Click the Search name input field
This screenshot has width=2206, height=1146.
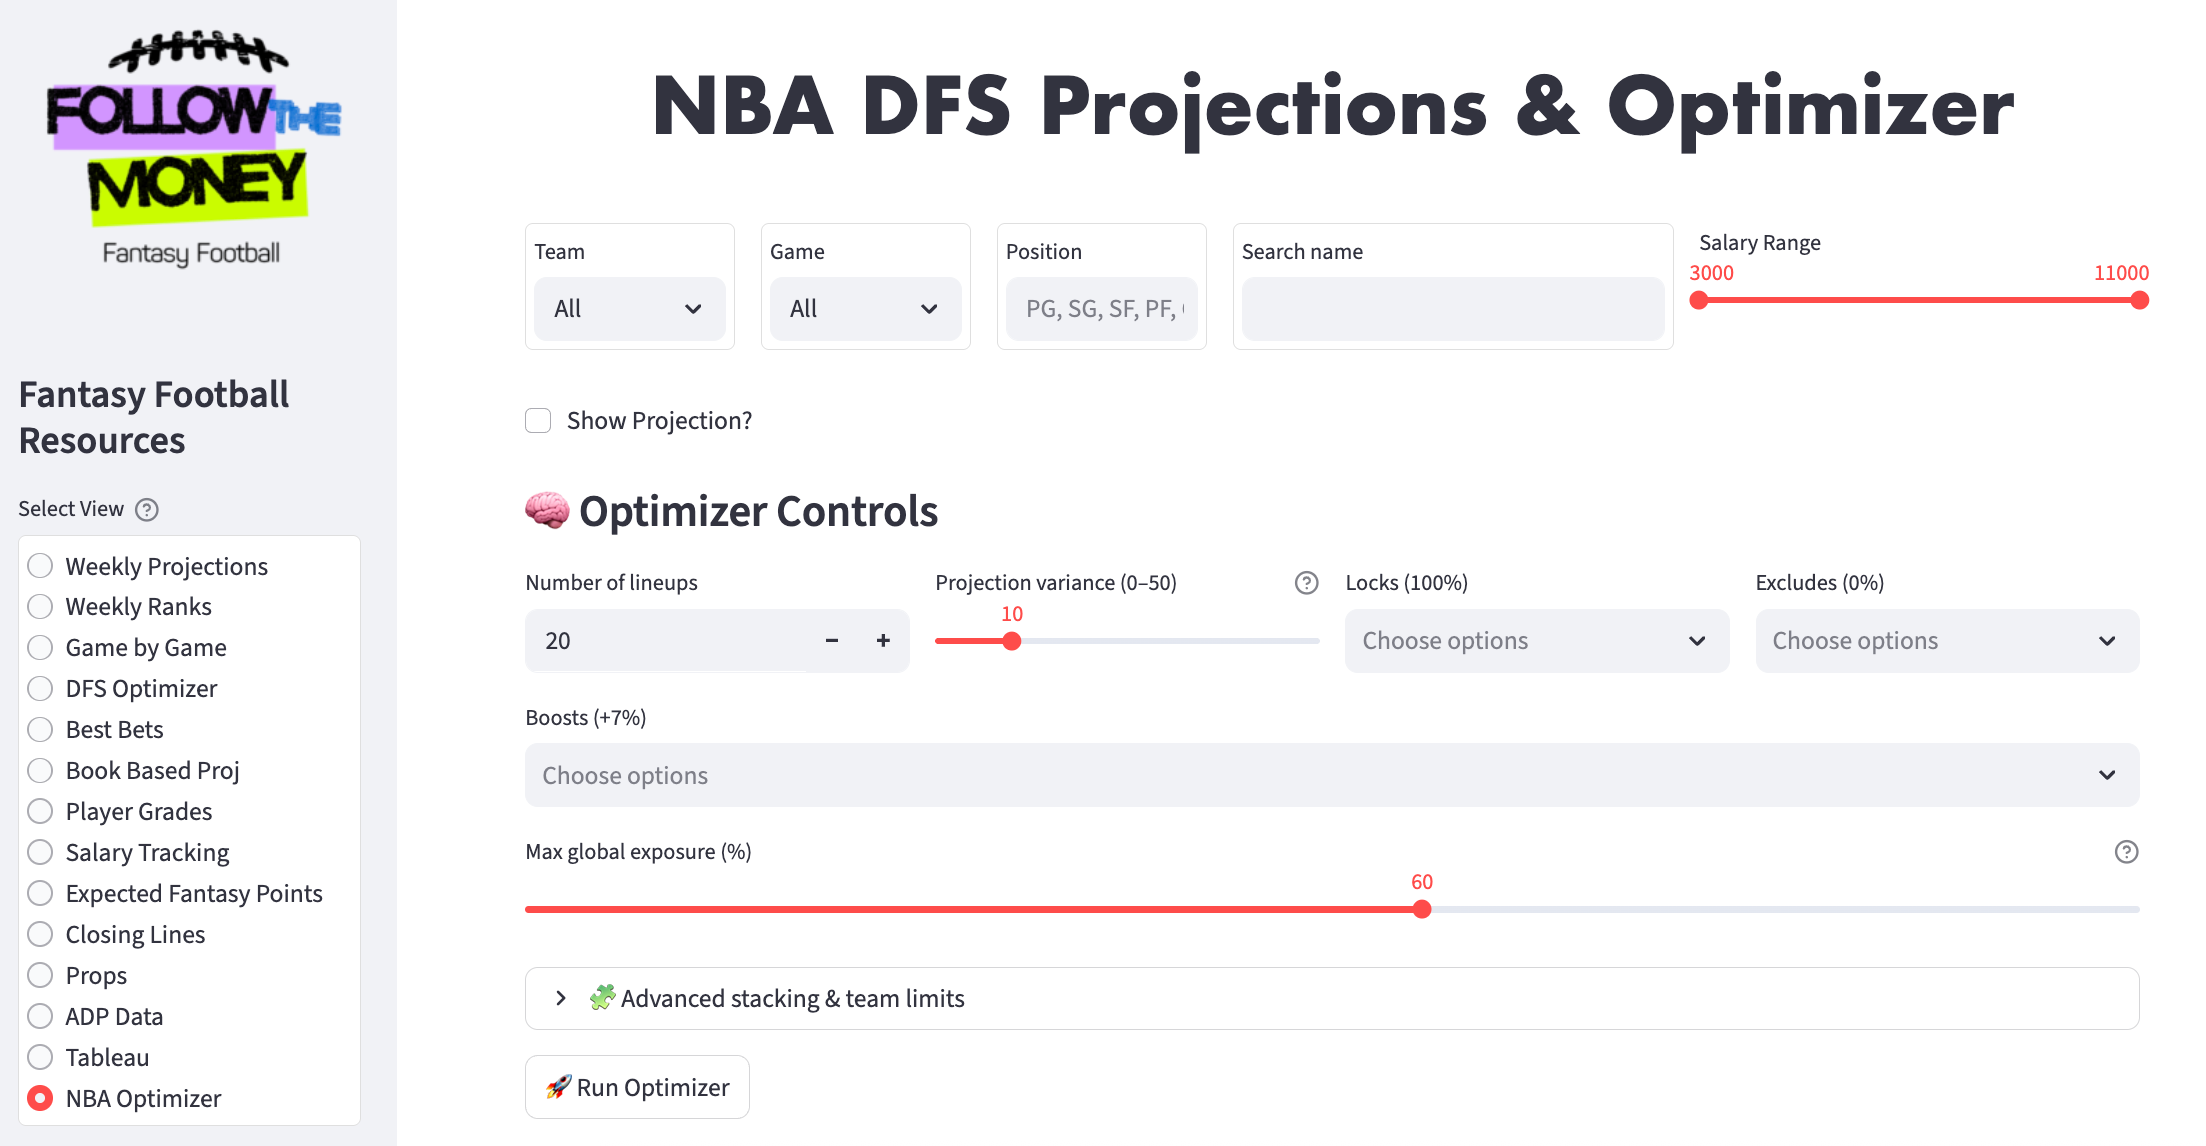point(1452,309)
